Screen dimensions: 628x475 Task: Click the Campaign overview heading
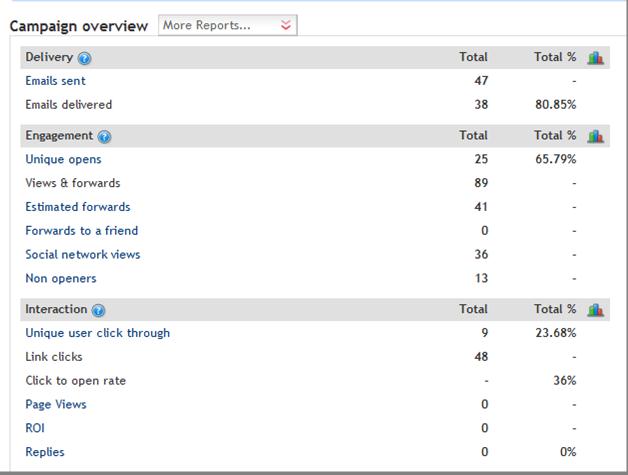point(79,26)
